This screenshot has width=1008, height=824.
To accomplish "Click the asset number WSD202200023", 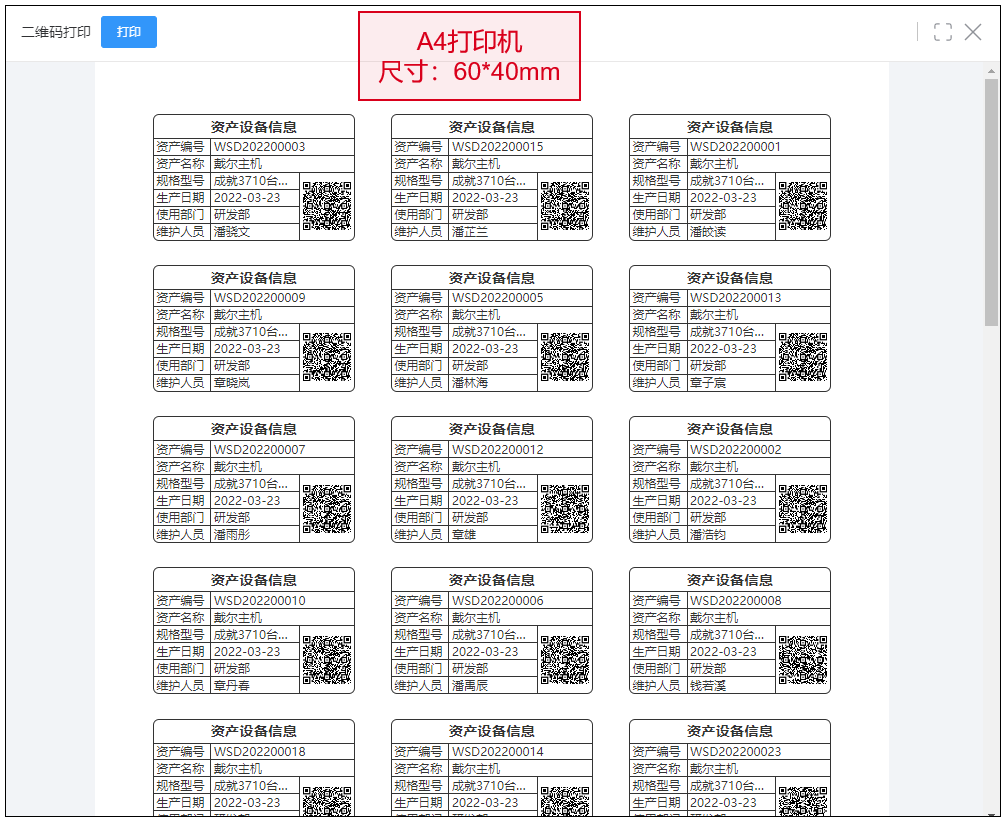I will 735,752.
